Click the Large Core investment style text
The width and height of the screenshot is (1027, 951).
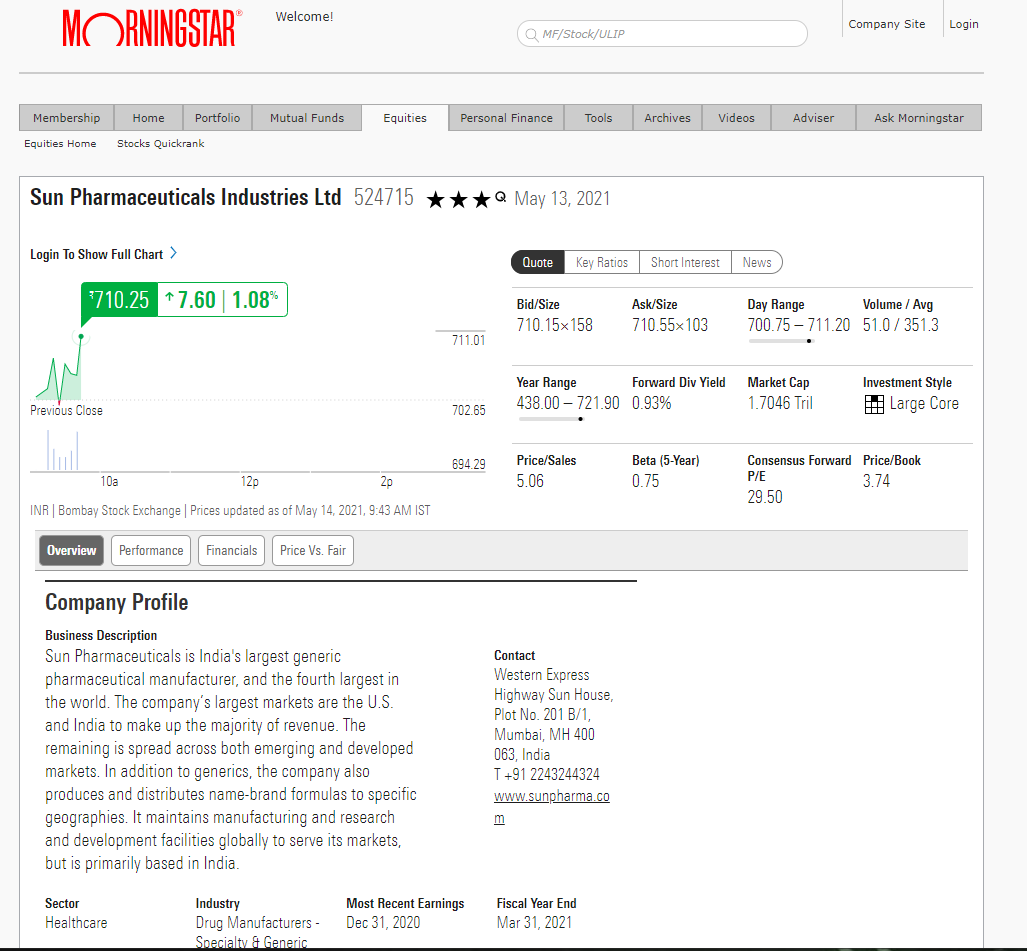[924, 404]
